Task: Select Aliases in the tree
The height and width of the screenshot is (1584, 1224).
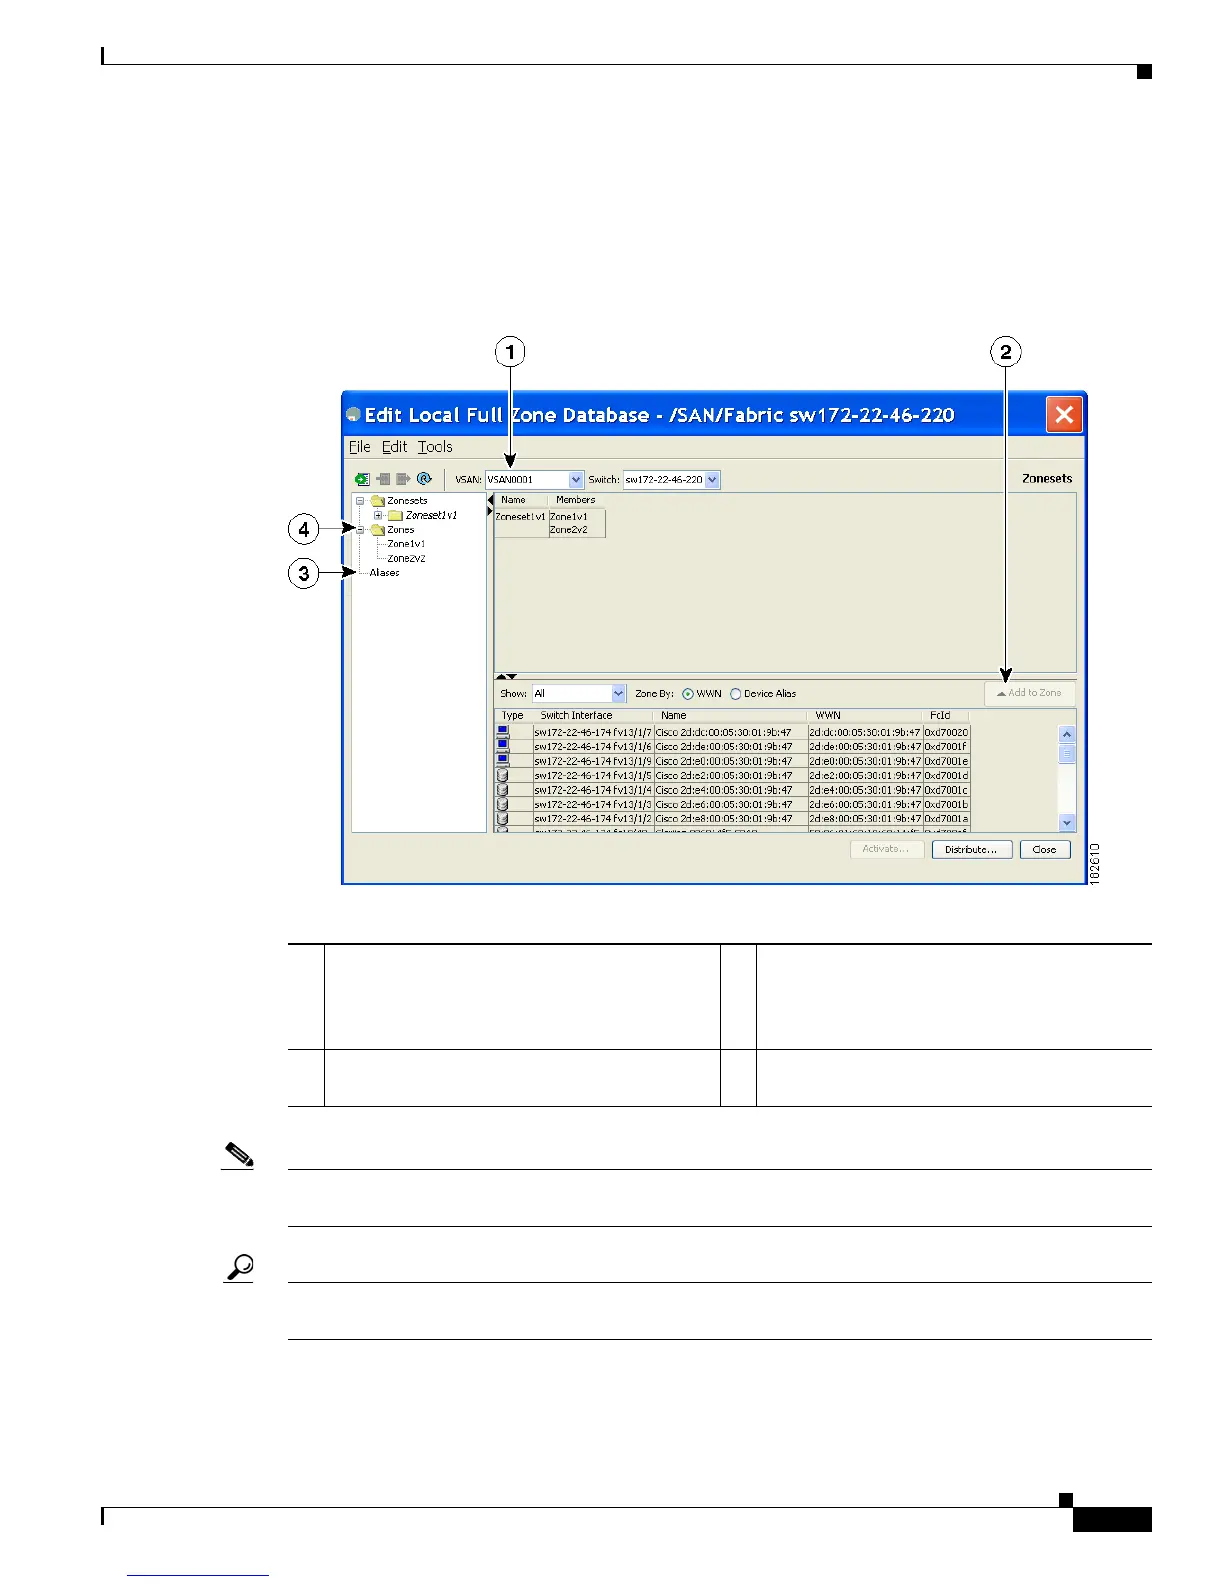Action: (384, 573)
